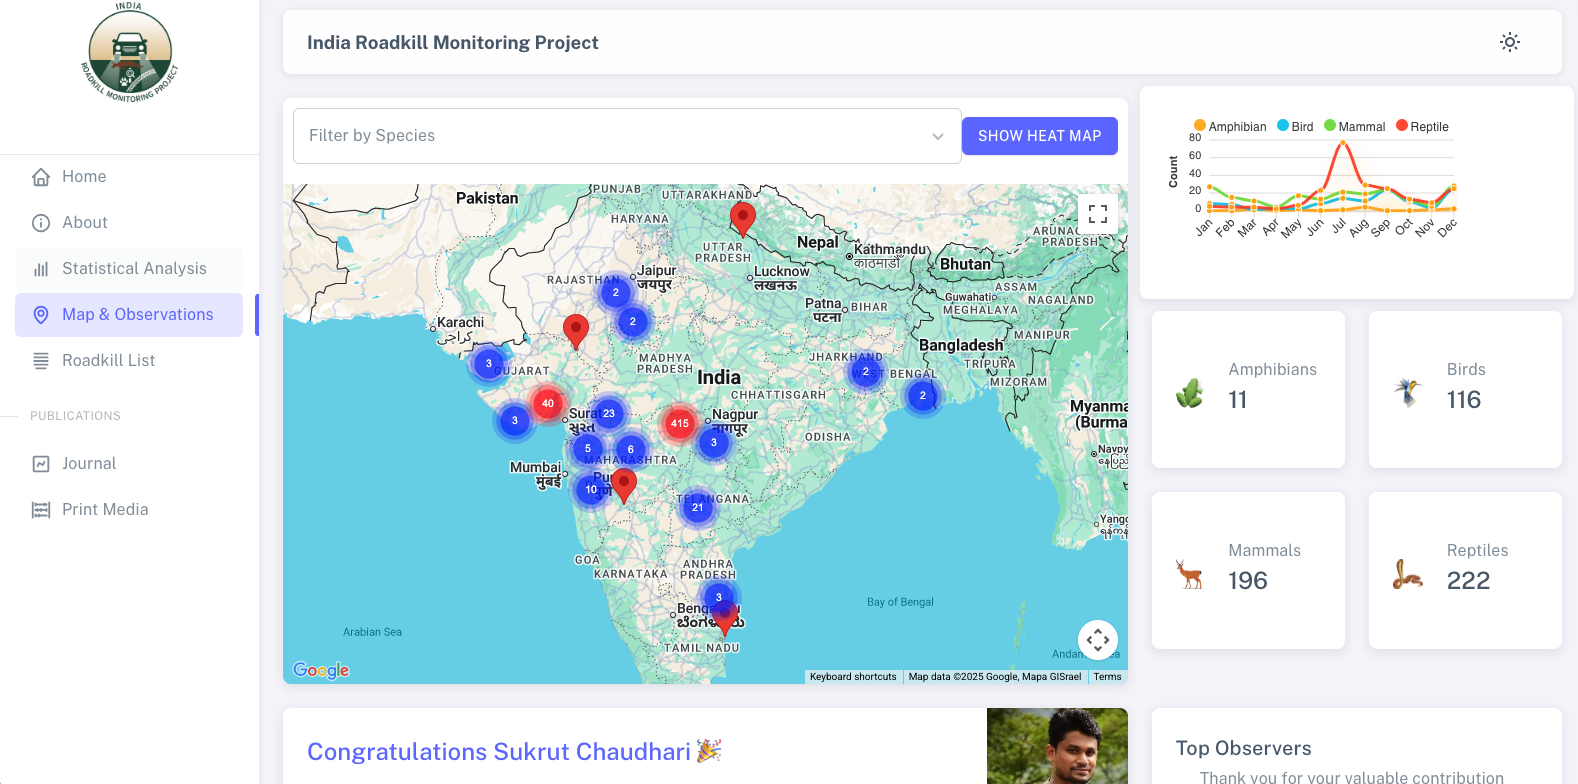Toggle Amphibian series in chart legend
The width and height of the screenshot is (1578, 784).
[x=1229, y=127]
